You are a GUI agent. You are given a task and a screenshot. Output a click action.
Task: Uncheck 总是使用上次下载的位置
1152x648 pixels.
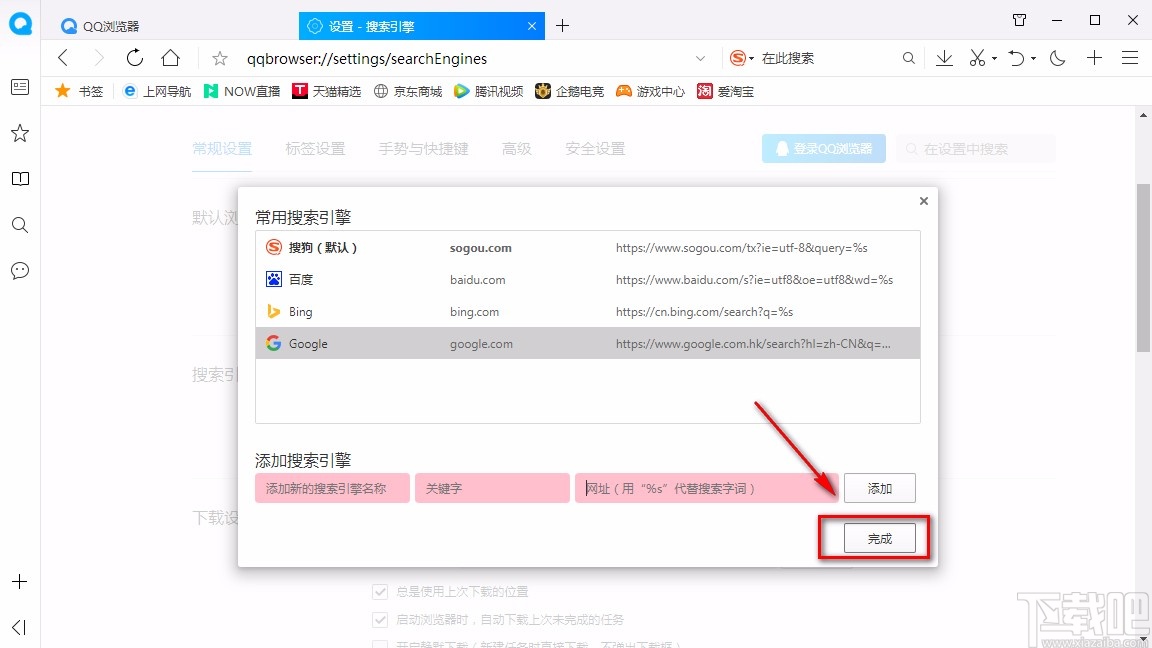380,591
